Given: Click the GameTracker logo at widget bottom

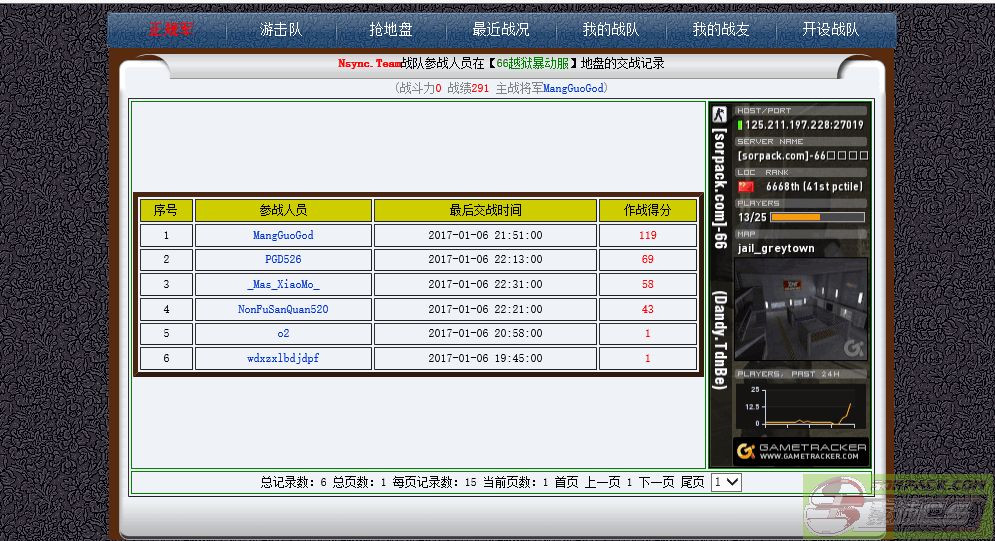Looking at the screenshot, I should [800, 451].
